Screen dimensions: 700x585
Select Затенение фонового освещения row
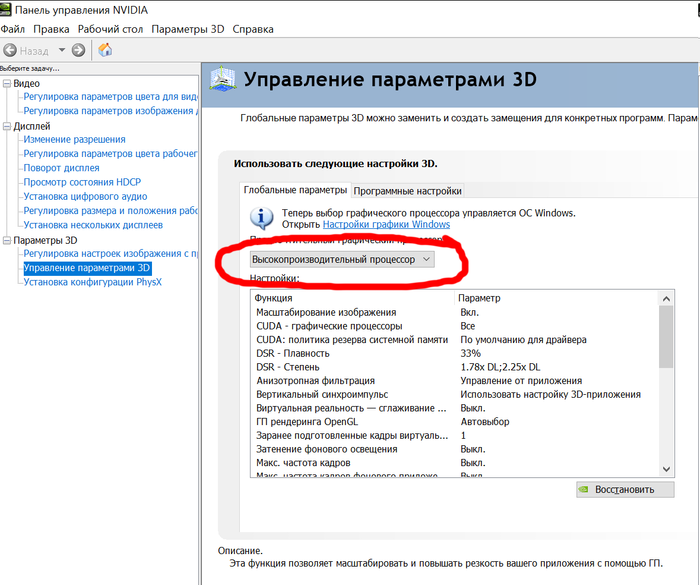click(x=455, y=449)
